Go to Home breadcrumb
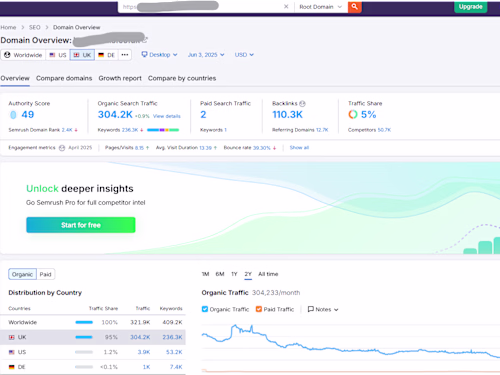This screenshot has width=500, height=375. pyautogui.click(x=8, y=27)
